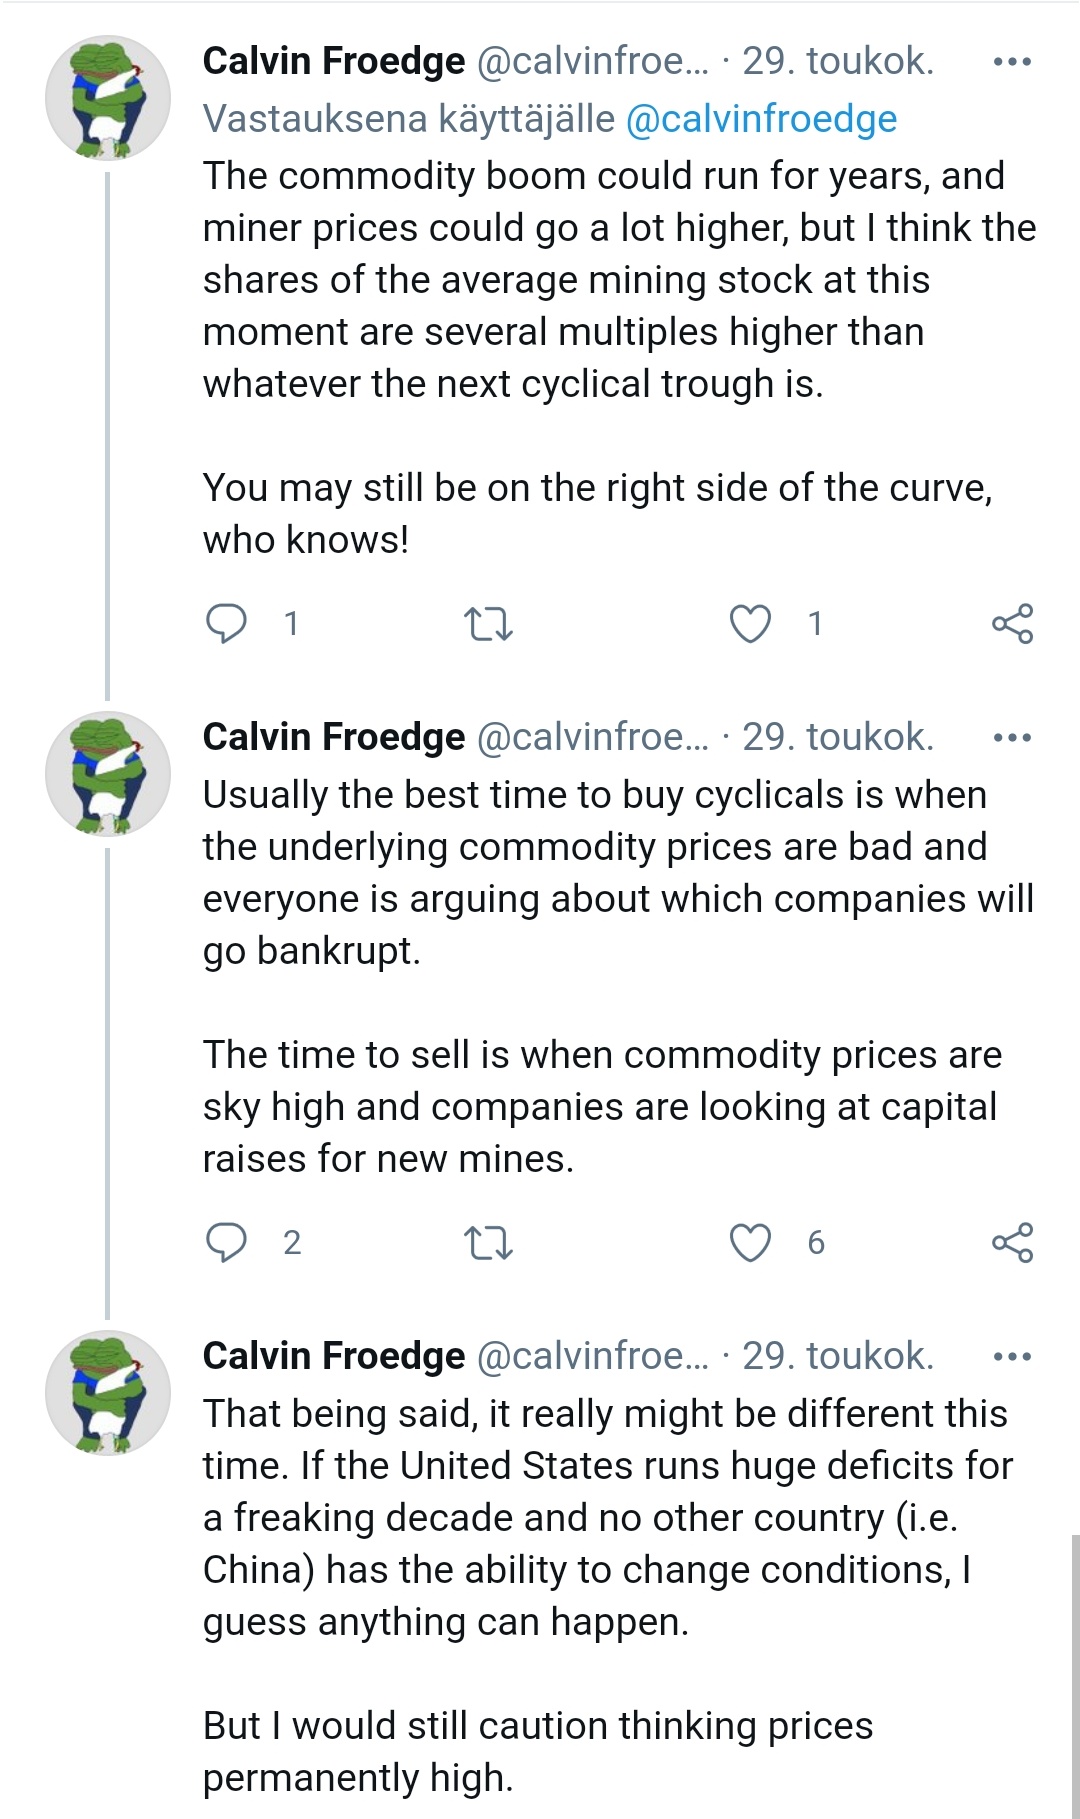The height and width of the screenshot is (1819, 1080).
Task: Open more options on first tweet
Action: (x=1012, y=62)
